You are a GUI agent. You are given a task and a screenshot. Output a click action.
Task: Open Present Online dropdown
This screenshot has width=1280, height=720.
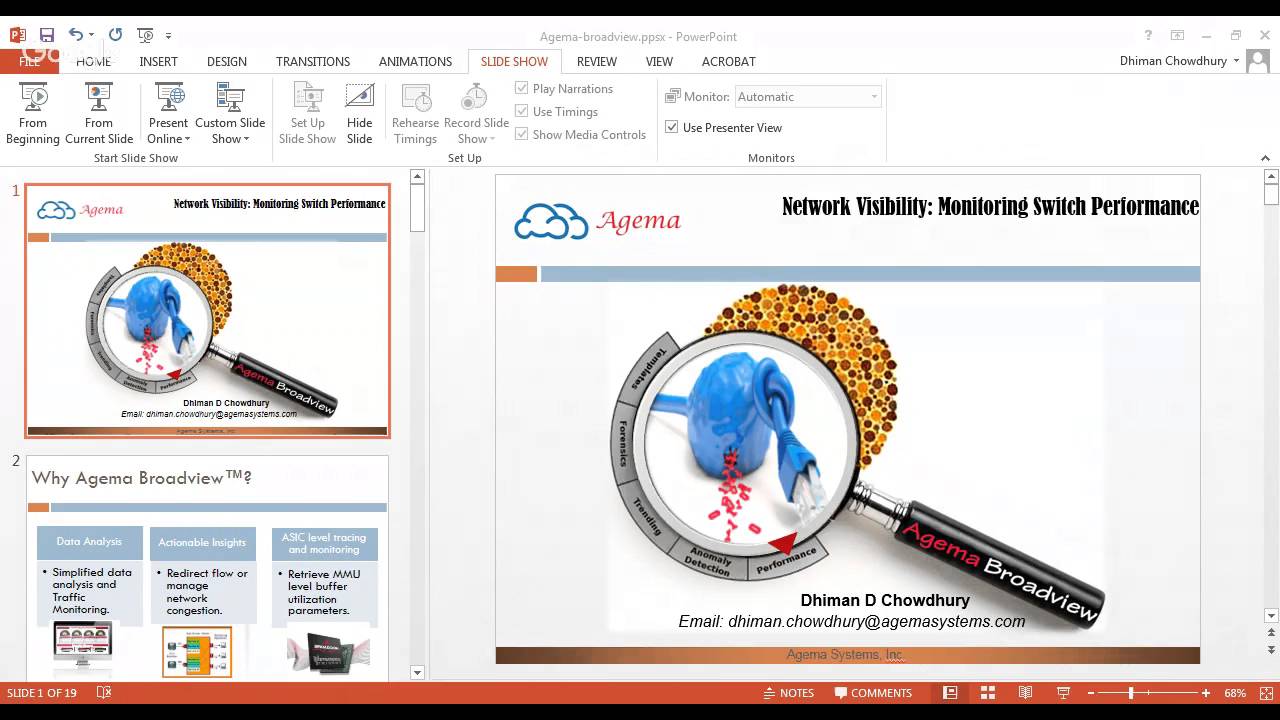pyautogui.click(x=168, y=131)
